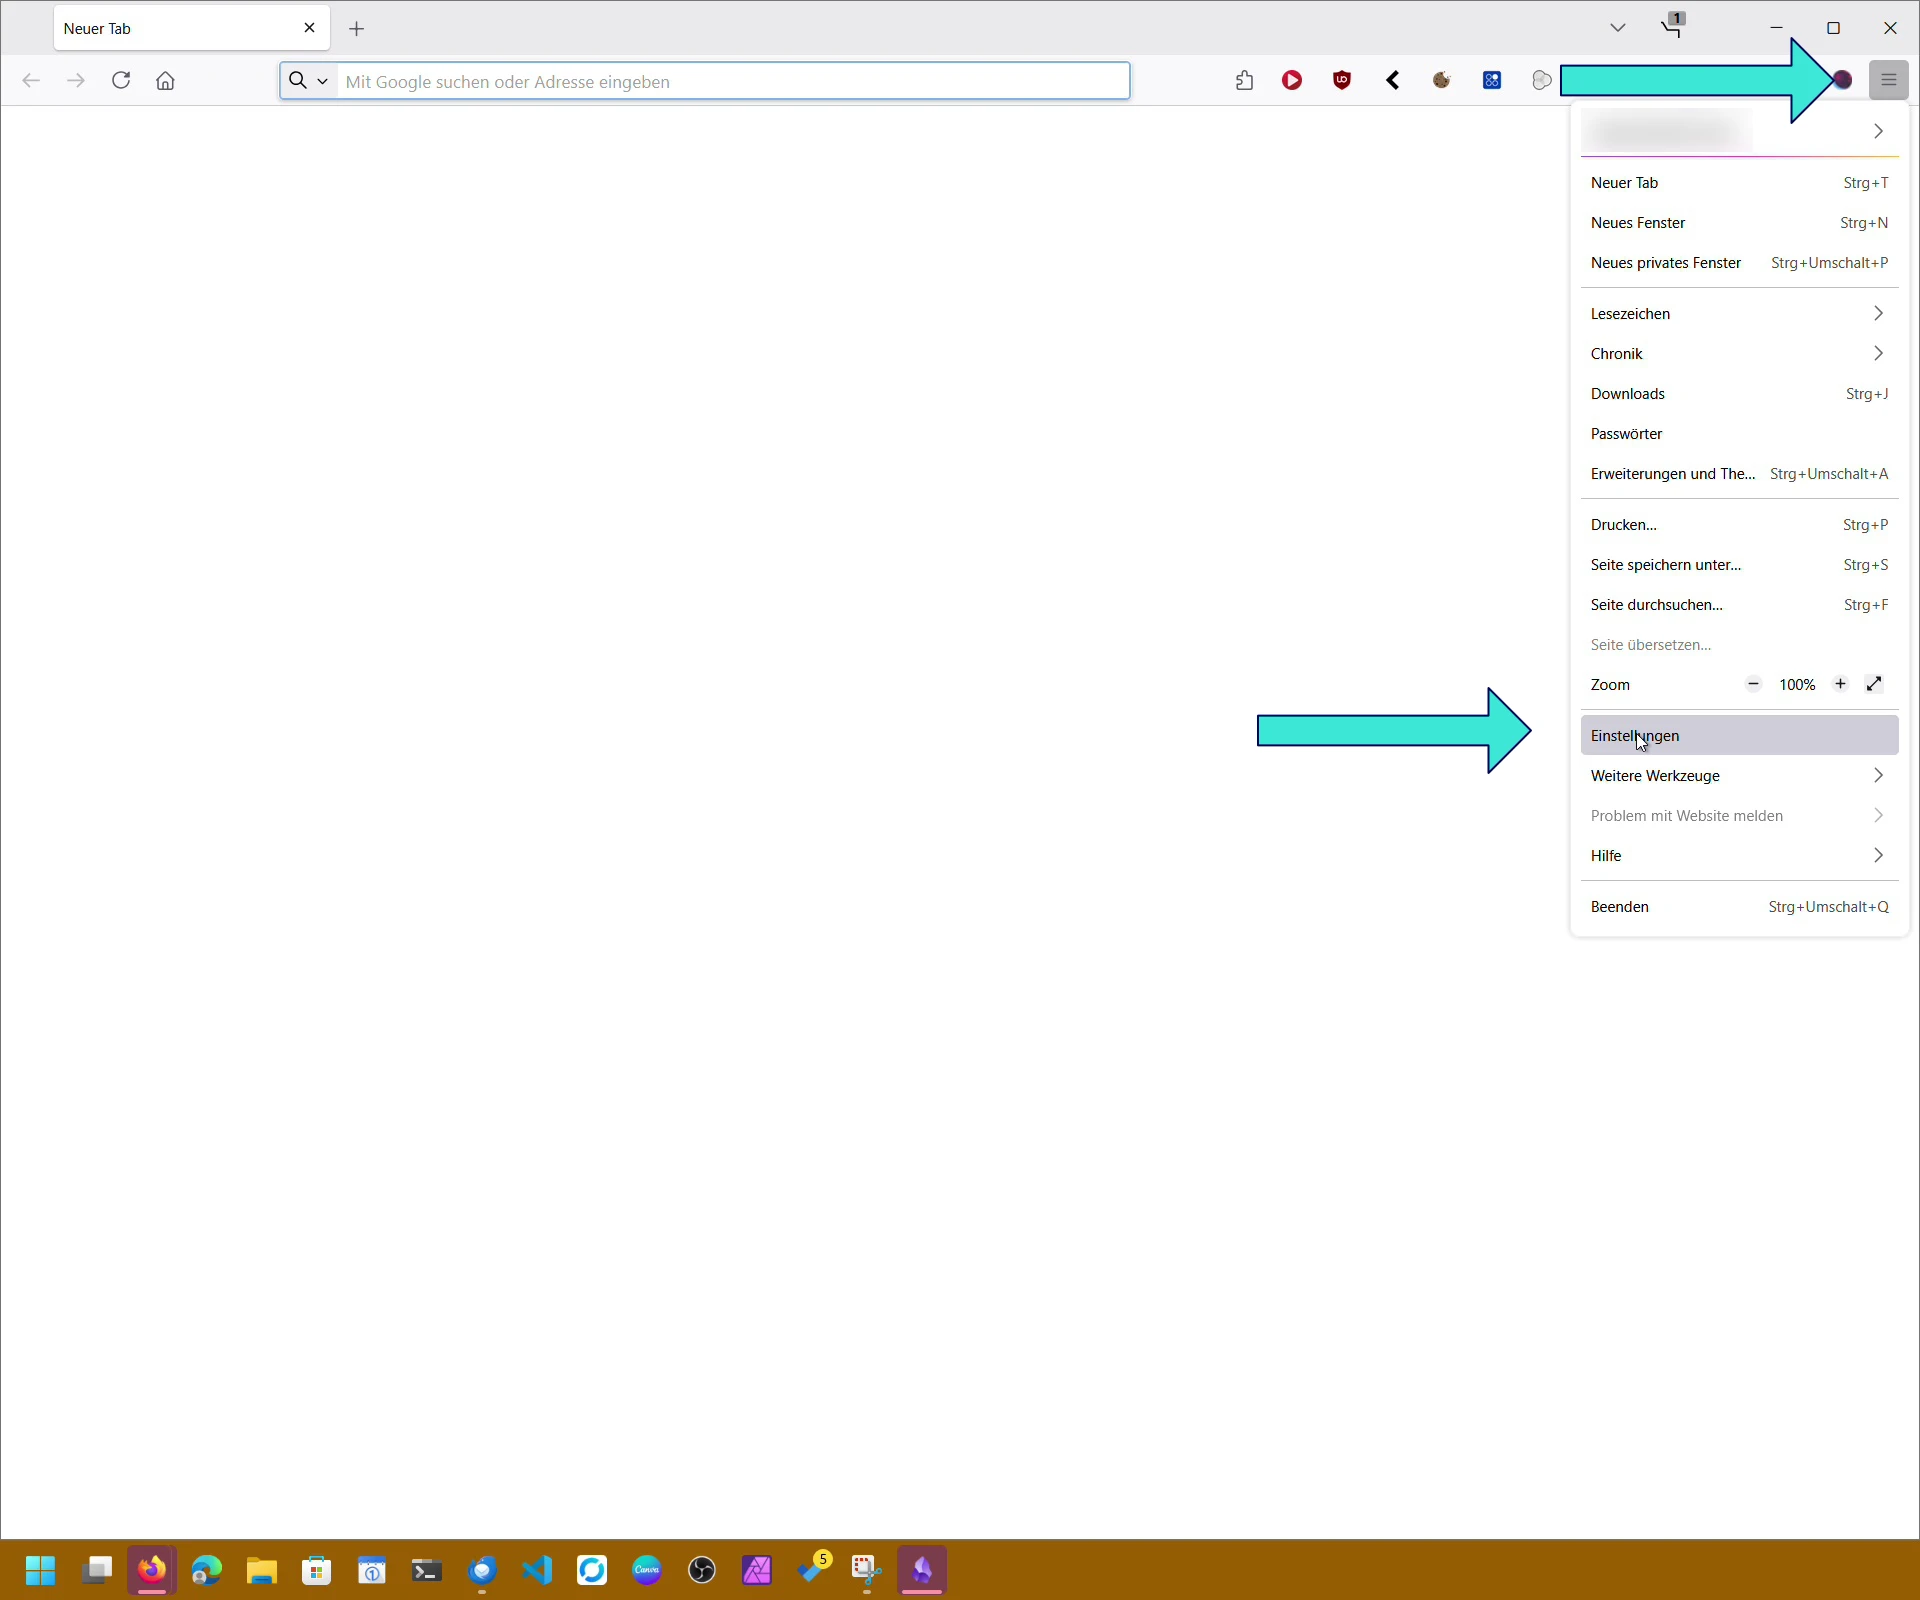The height and width of the screenshot is (1600, 1920).
Task: Open a new tab with the plus button
Action: click(x=357, y=29)
